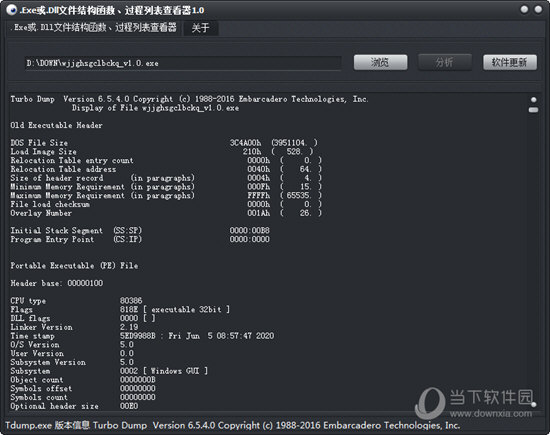Click the 'User Version' row

coord(72,353)
